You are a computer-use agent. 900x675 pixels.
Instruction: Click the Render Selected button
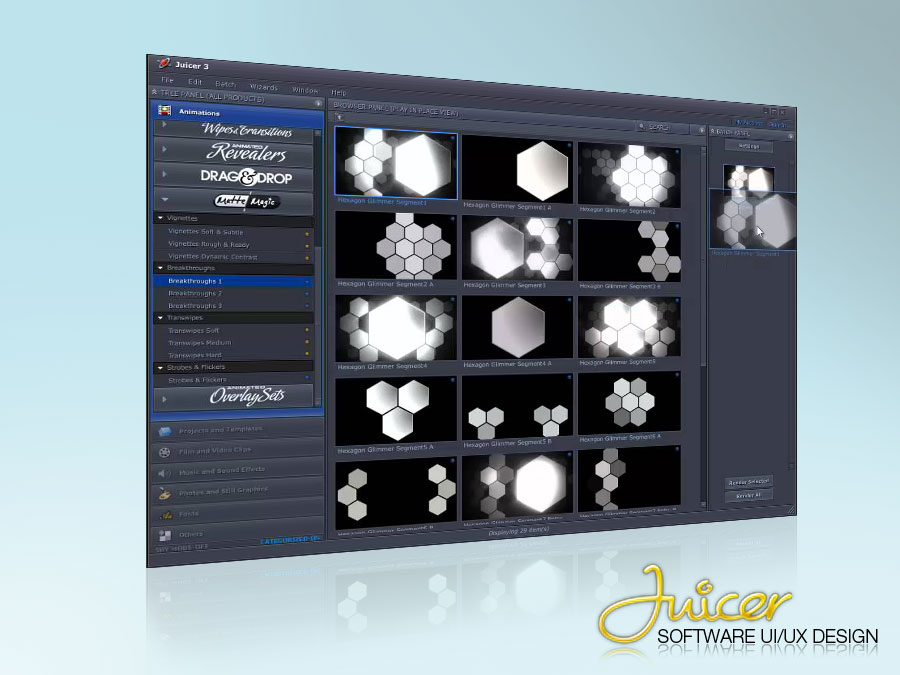[749, 482]
